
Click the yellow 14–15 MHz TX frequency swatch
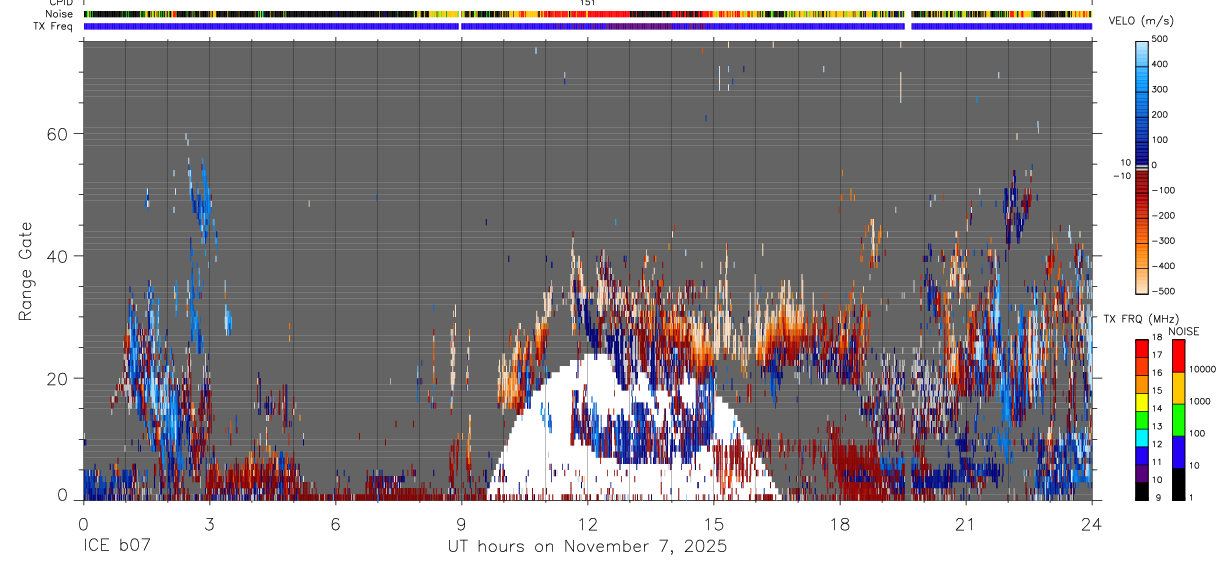pyautogui.click(x=1142, y=402)
